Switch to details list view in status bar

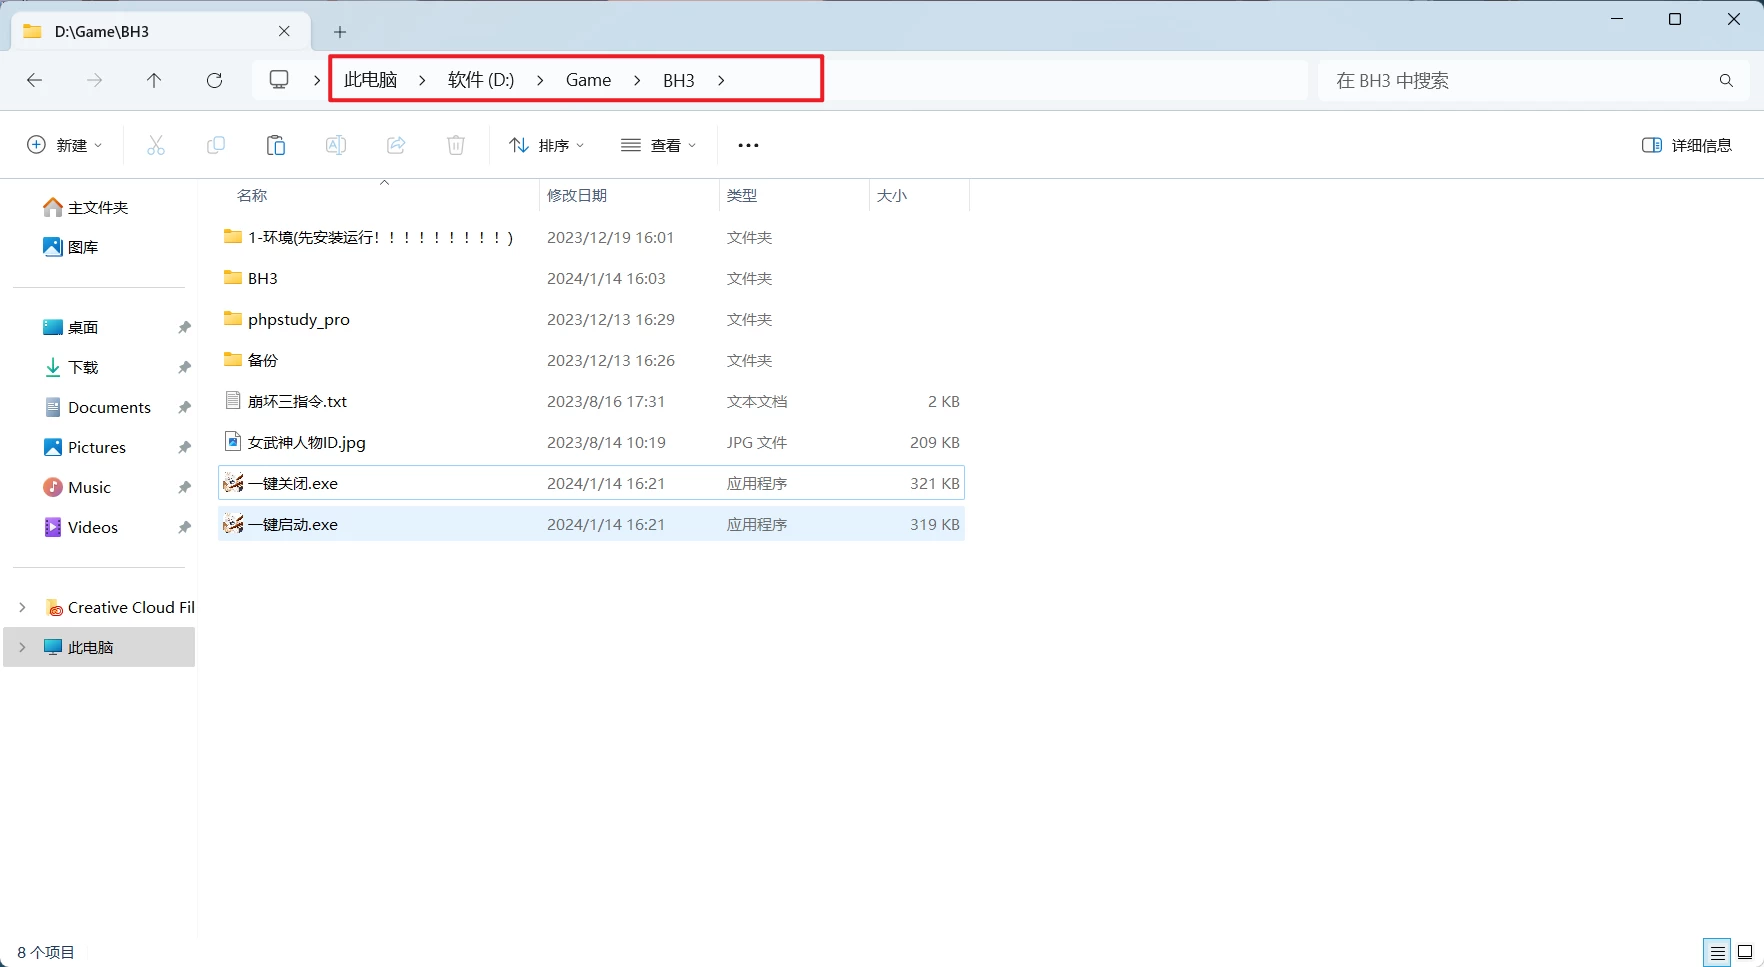pos(1717,952)
